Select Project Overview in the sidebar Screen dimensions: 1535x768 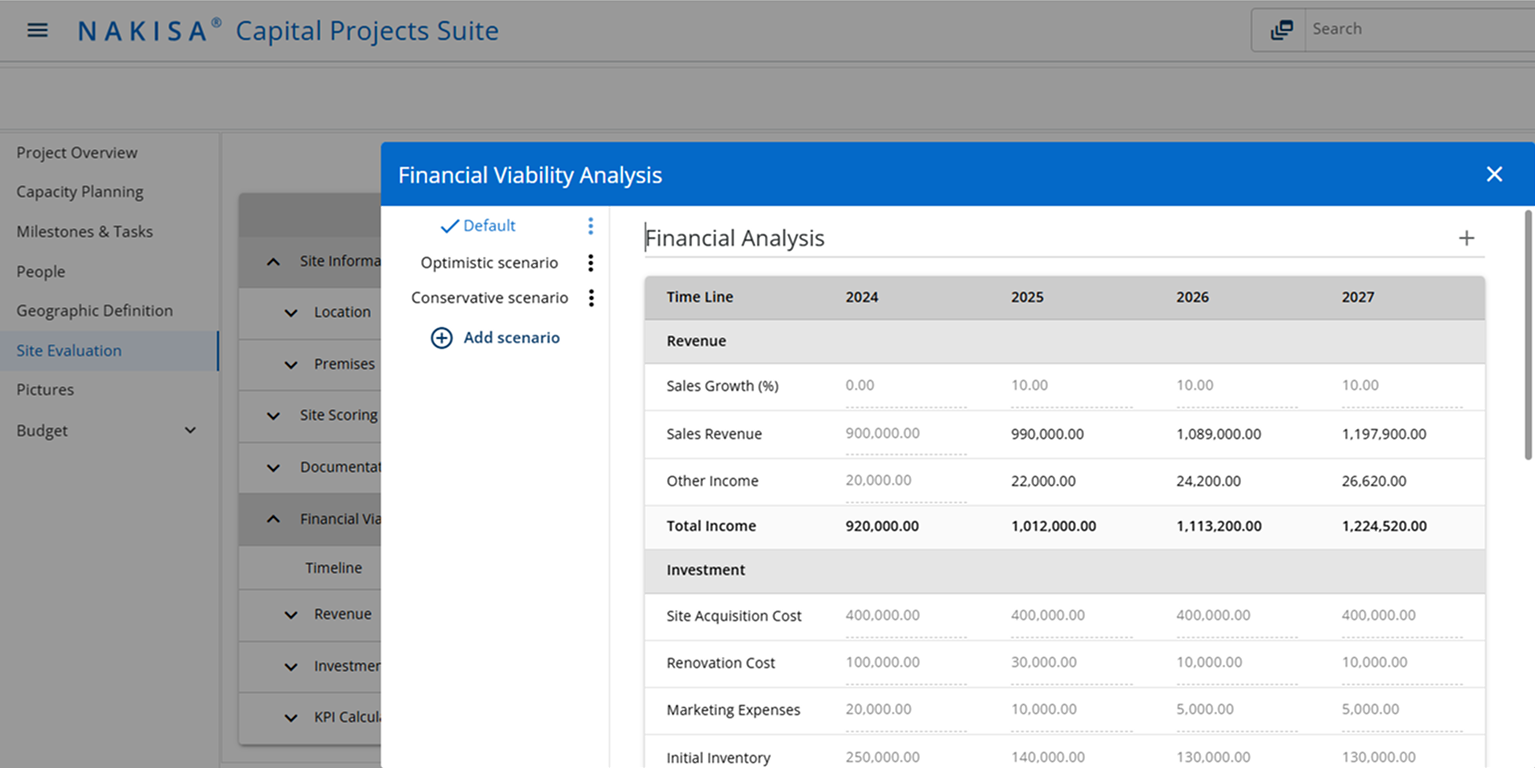click(76, 152)
